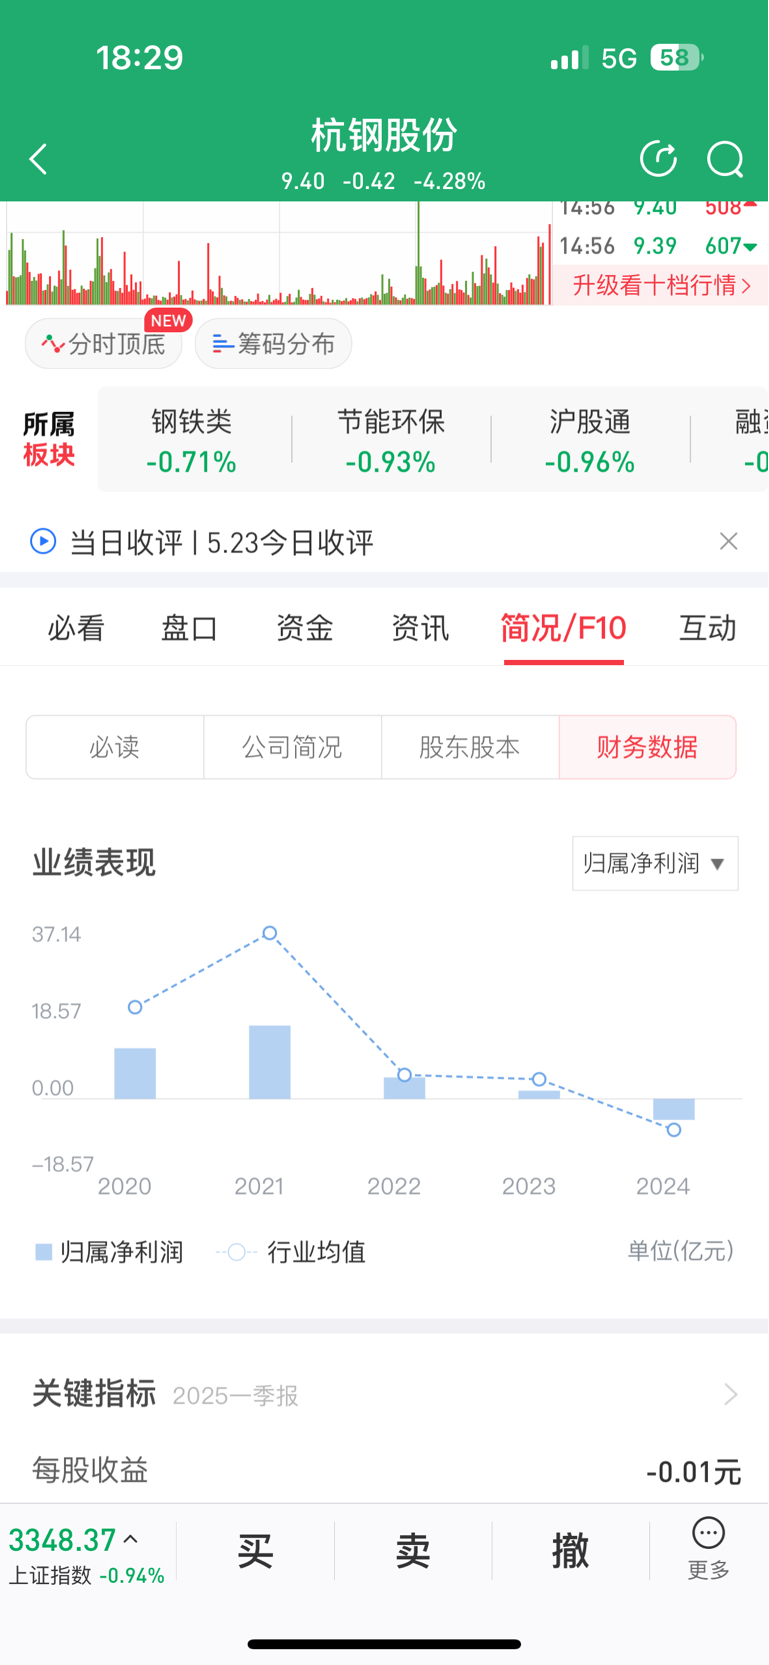769x1665 pixels.
Task: Toggle 归属净利润 legend item
Action: click(109, 1252)
